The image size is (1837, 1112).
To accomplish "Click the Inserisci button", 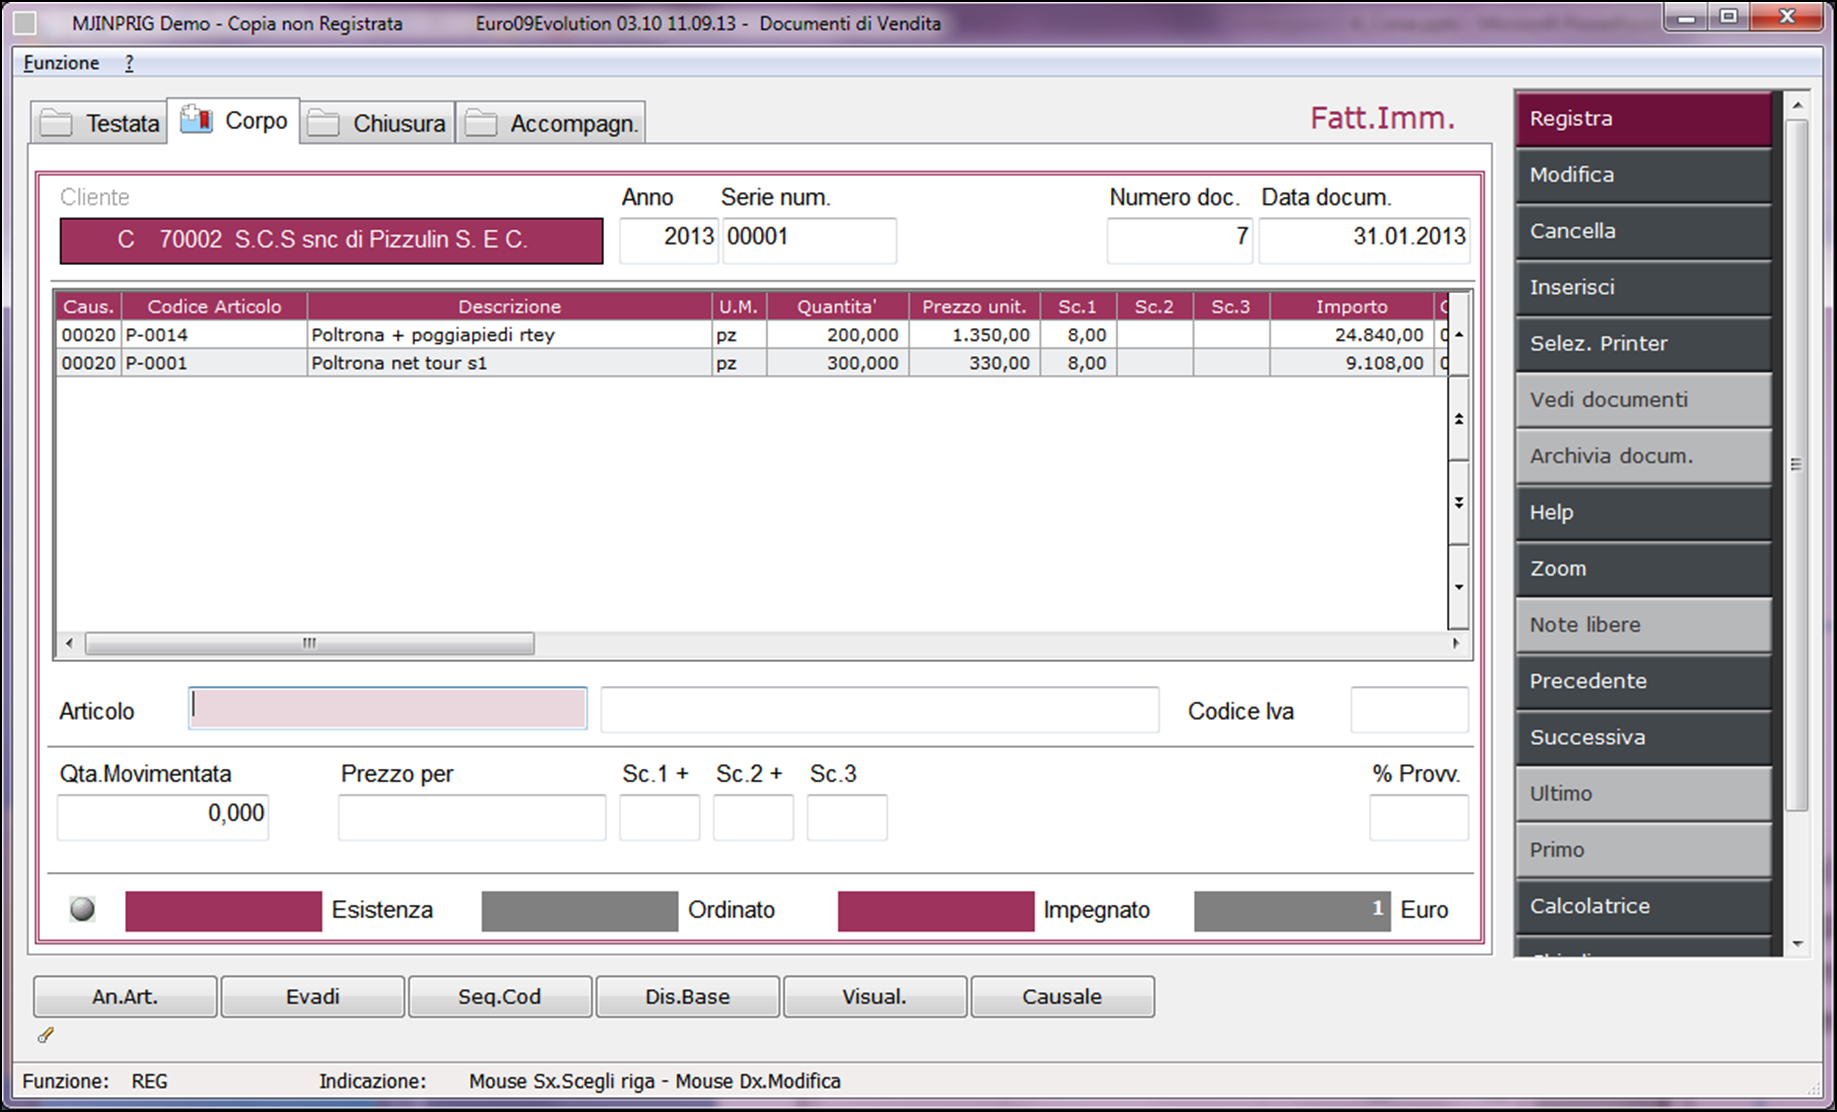I will (1643, 287).
